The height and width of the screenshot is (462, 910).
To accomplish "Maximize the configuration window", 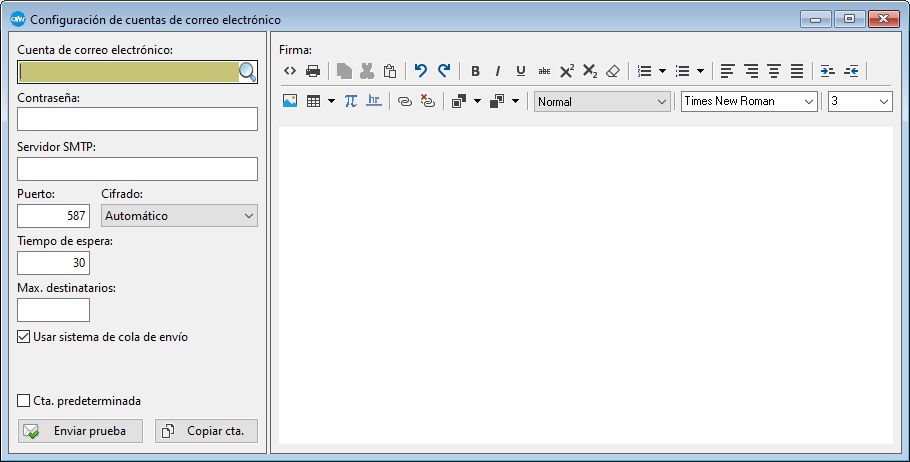I will tap(850, 19).
